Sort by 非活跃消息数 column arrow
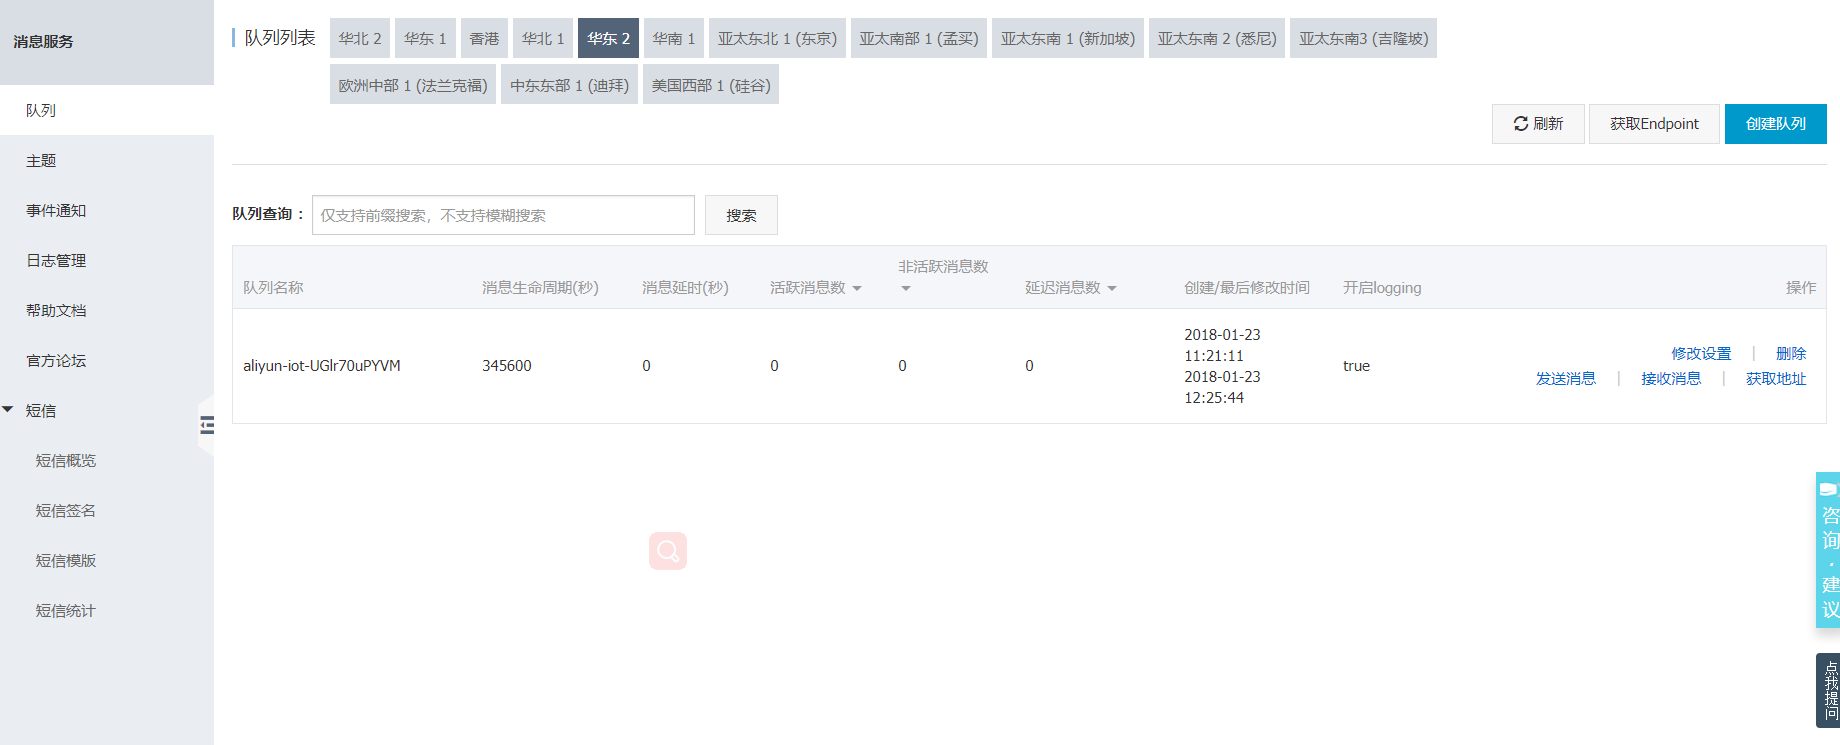 [x=906, y=288]
